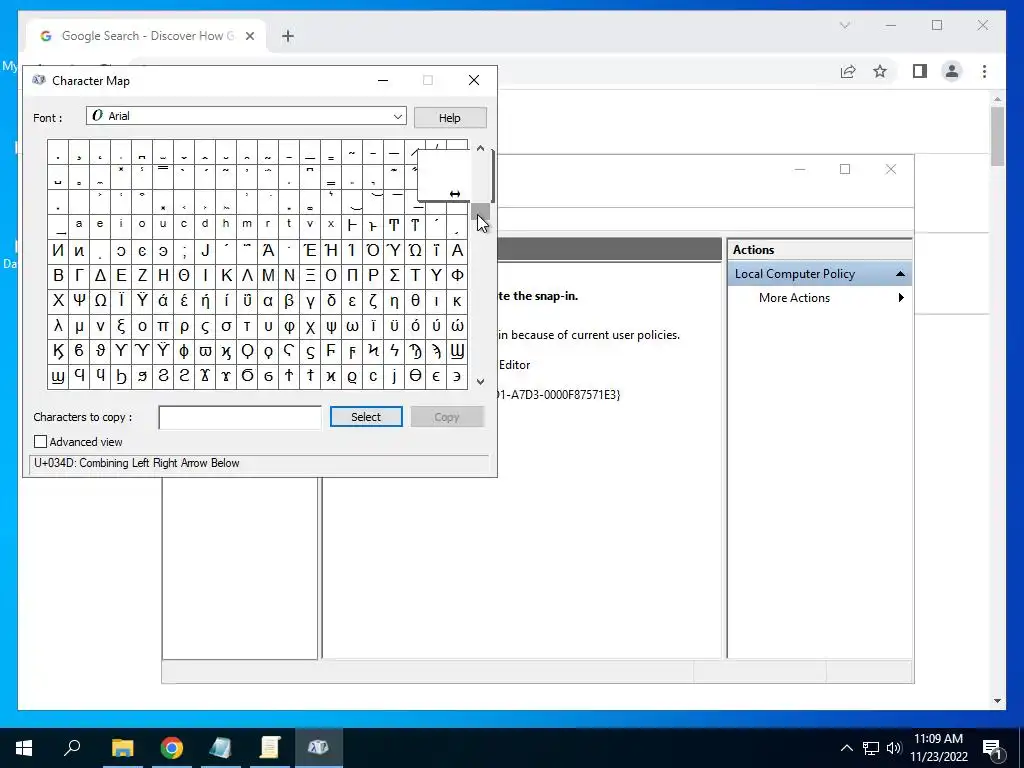Pick lowercase lambda λ character
The image size is (1024, 768).
click(58, 325)
